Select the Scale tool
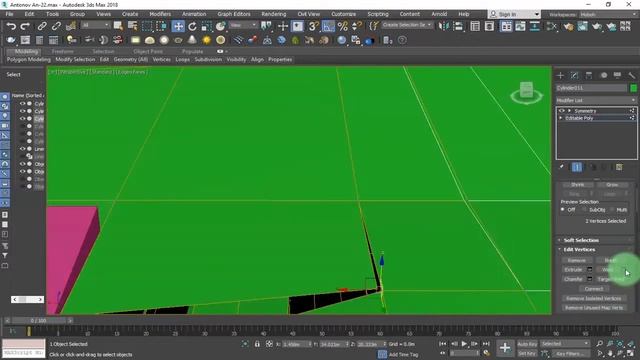The width and height of the screenshot is (640, 360). (207, 27)
